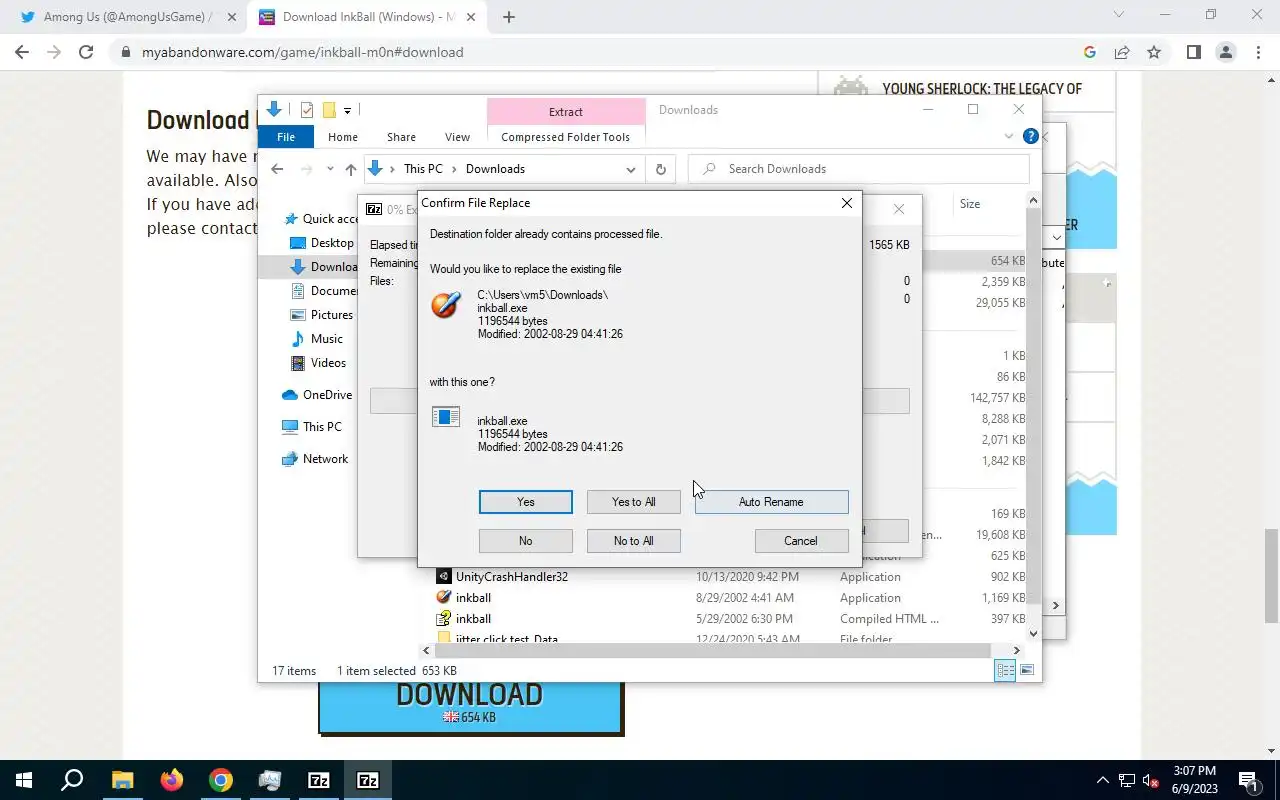Screen dimensions: 1280x800
Task: Close the Confirm File Replace dialog
Action: click(x=847, y=203)
